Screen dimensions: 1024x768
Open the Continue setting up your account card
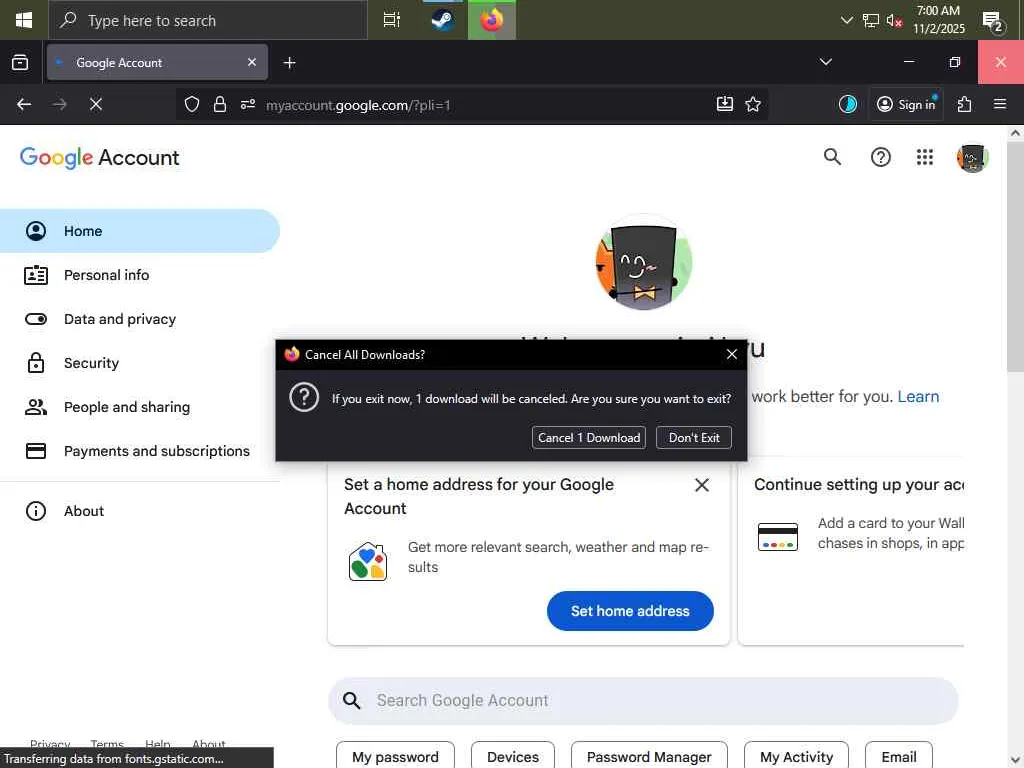coord(851,552)
